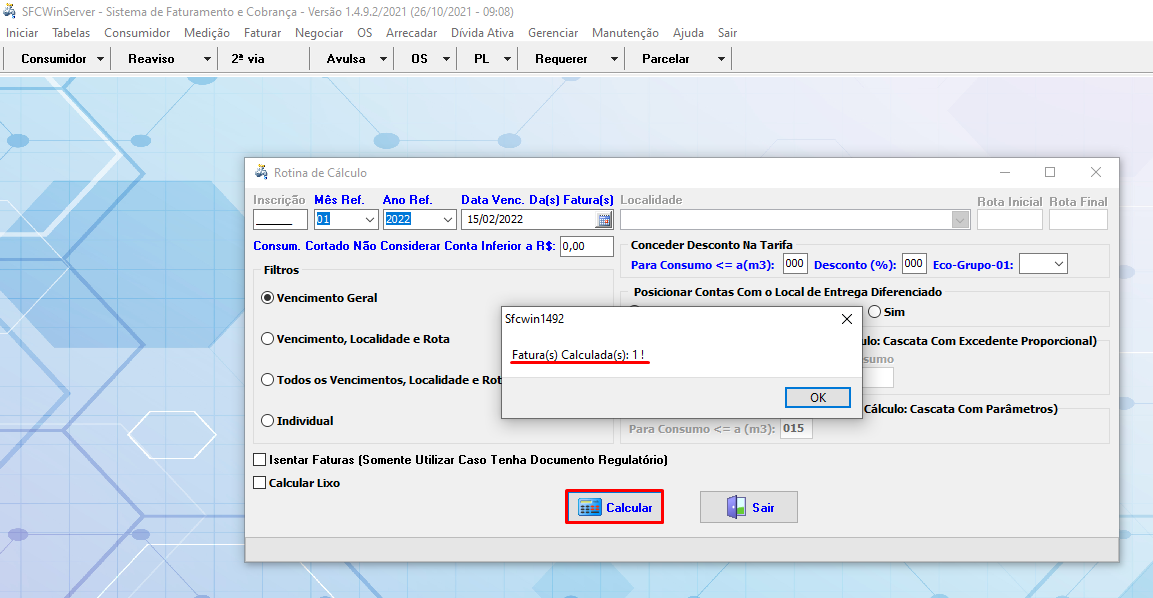Choose the Individual filter radio button
This screenshot has height=598, width=1153.
[267, 421]
